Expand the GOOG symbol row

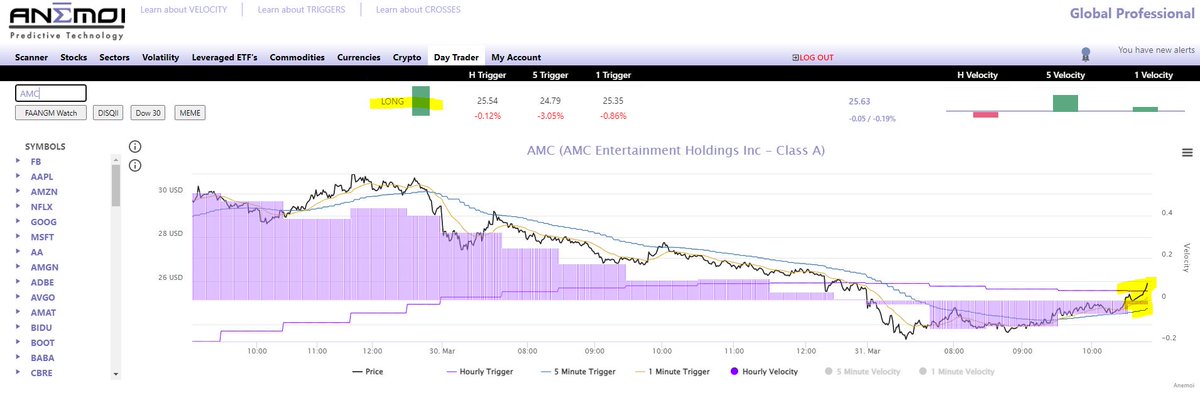(x=18, y=222)
